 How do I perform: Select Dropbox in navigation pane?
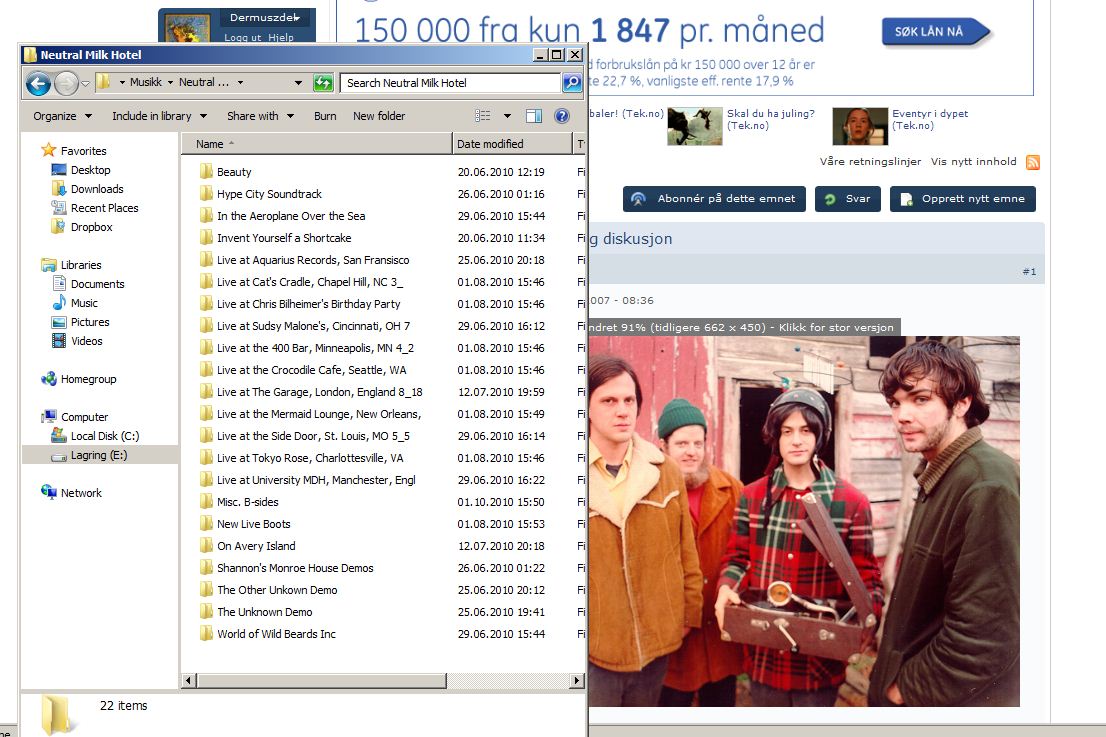click(92, 227)
